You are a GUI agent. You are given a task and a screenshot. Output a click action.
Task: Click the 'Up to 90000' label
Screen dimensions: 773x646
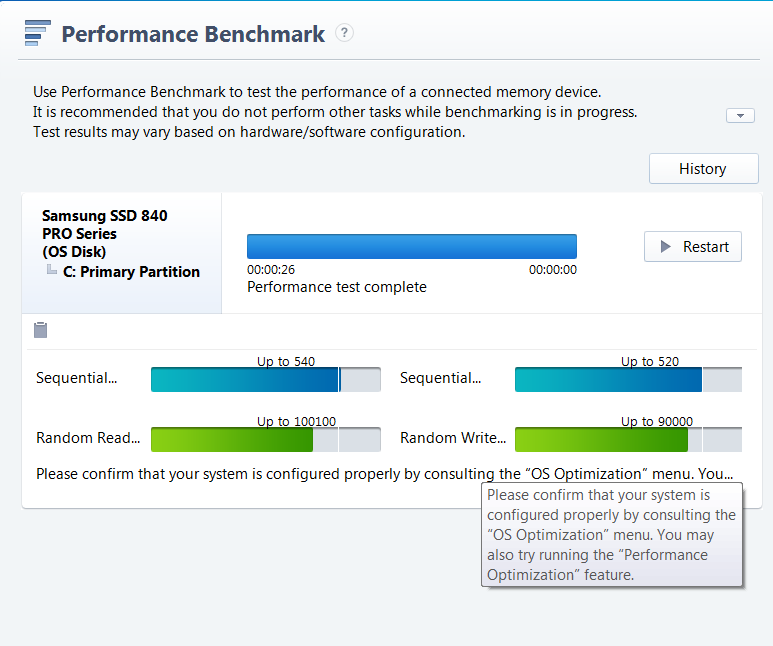coord(657,422)
